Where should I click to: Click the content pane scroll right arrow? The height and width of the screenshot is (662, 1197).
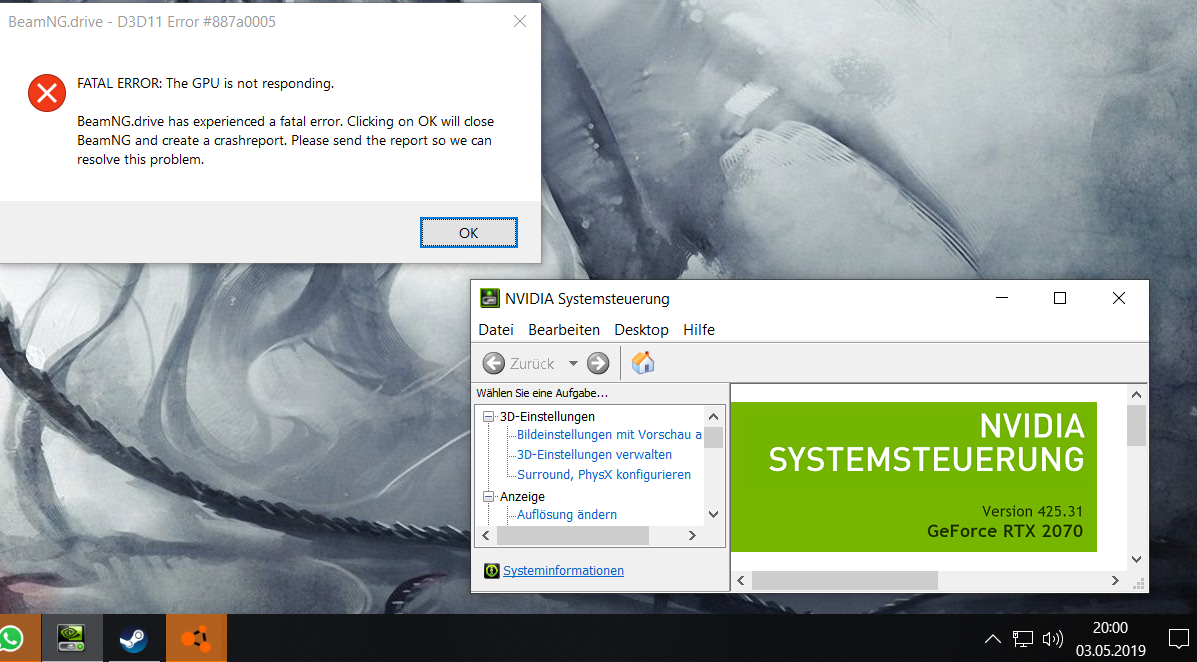click(1115, 581)
